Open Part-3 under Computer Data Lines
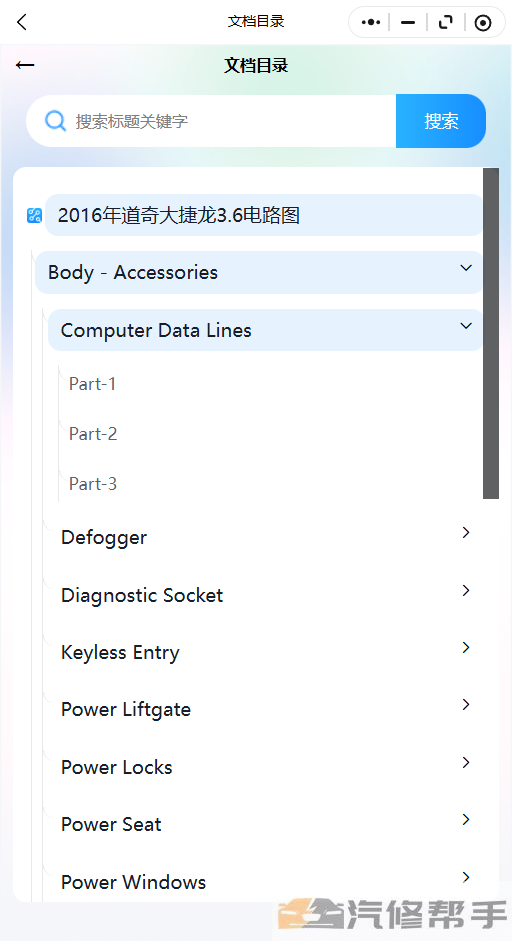 pos(92,484)
